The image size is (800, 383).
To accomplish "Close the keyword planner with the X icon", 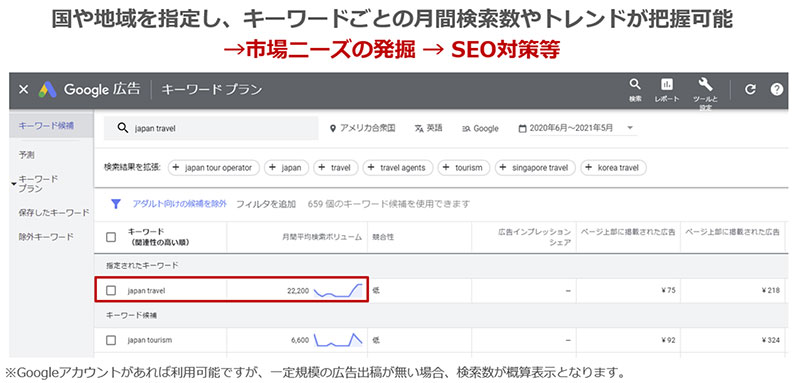I will click(x=23, y=90).
